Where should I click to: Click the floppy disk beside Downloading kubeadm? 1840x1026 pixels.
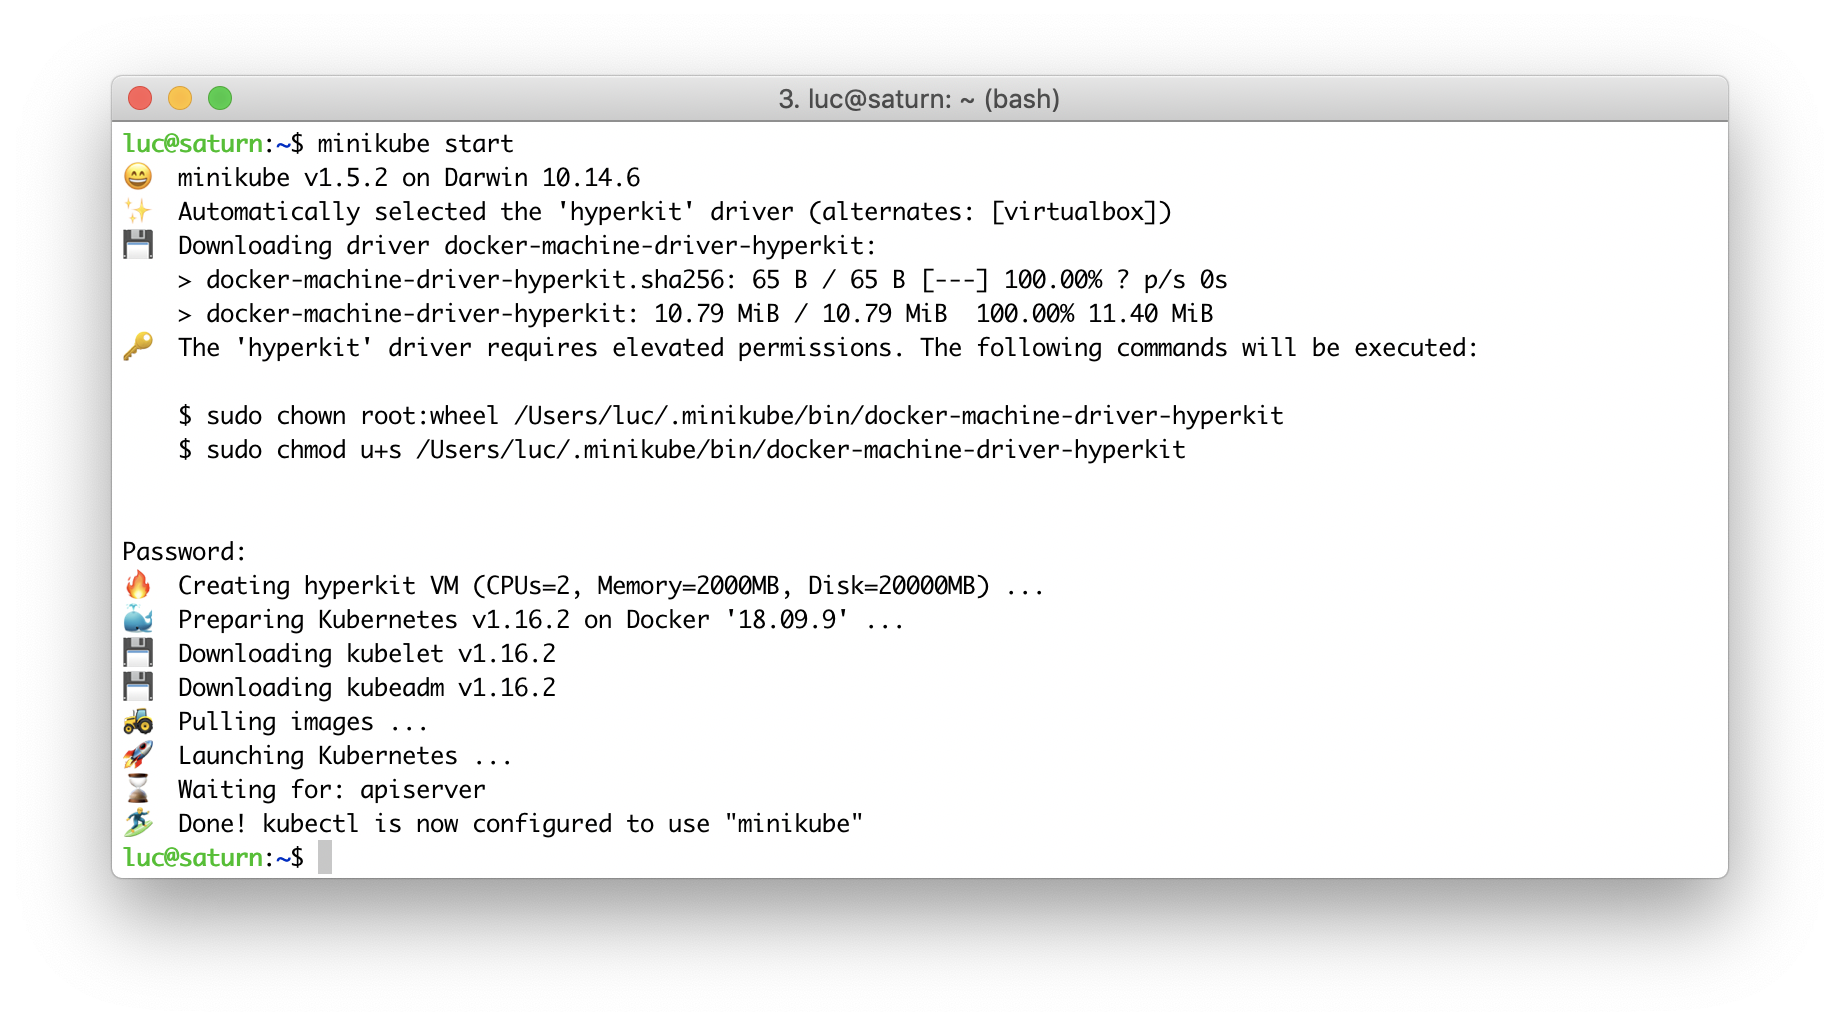click(138, 687)
